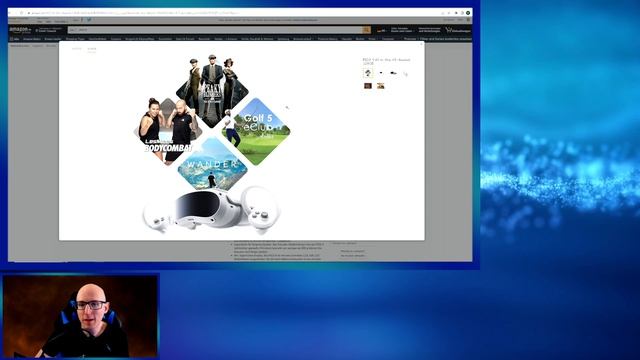The image size is (640, 360).
Task: Select the side-view headset thumbnail
Action: point(393,73)
